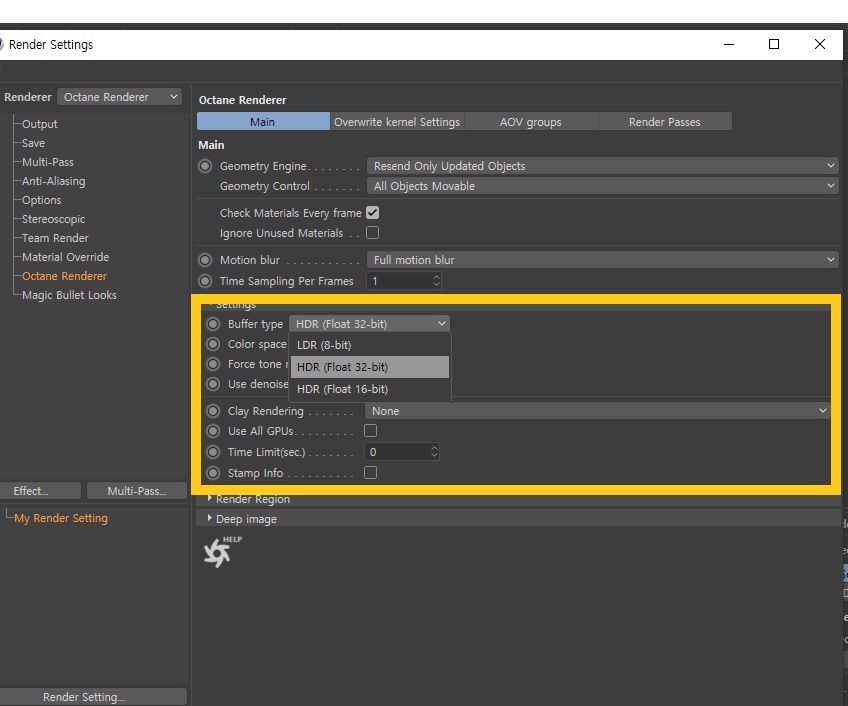Select Output in settings tree
Image resolution: width=848 pixels, height=706 pixels.
(39, 124)
